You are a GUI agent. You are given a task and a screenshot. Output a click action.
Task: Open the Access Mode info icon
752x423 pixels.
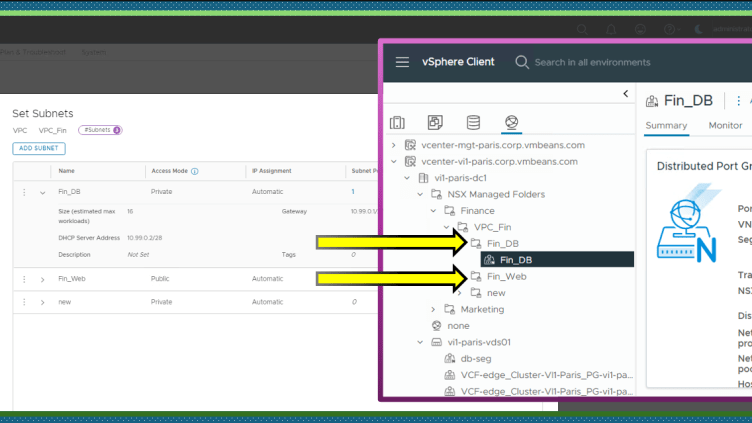(x=195, y=171)
